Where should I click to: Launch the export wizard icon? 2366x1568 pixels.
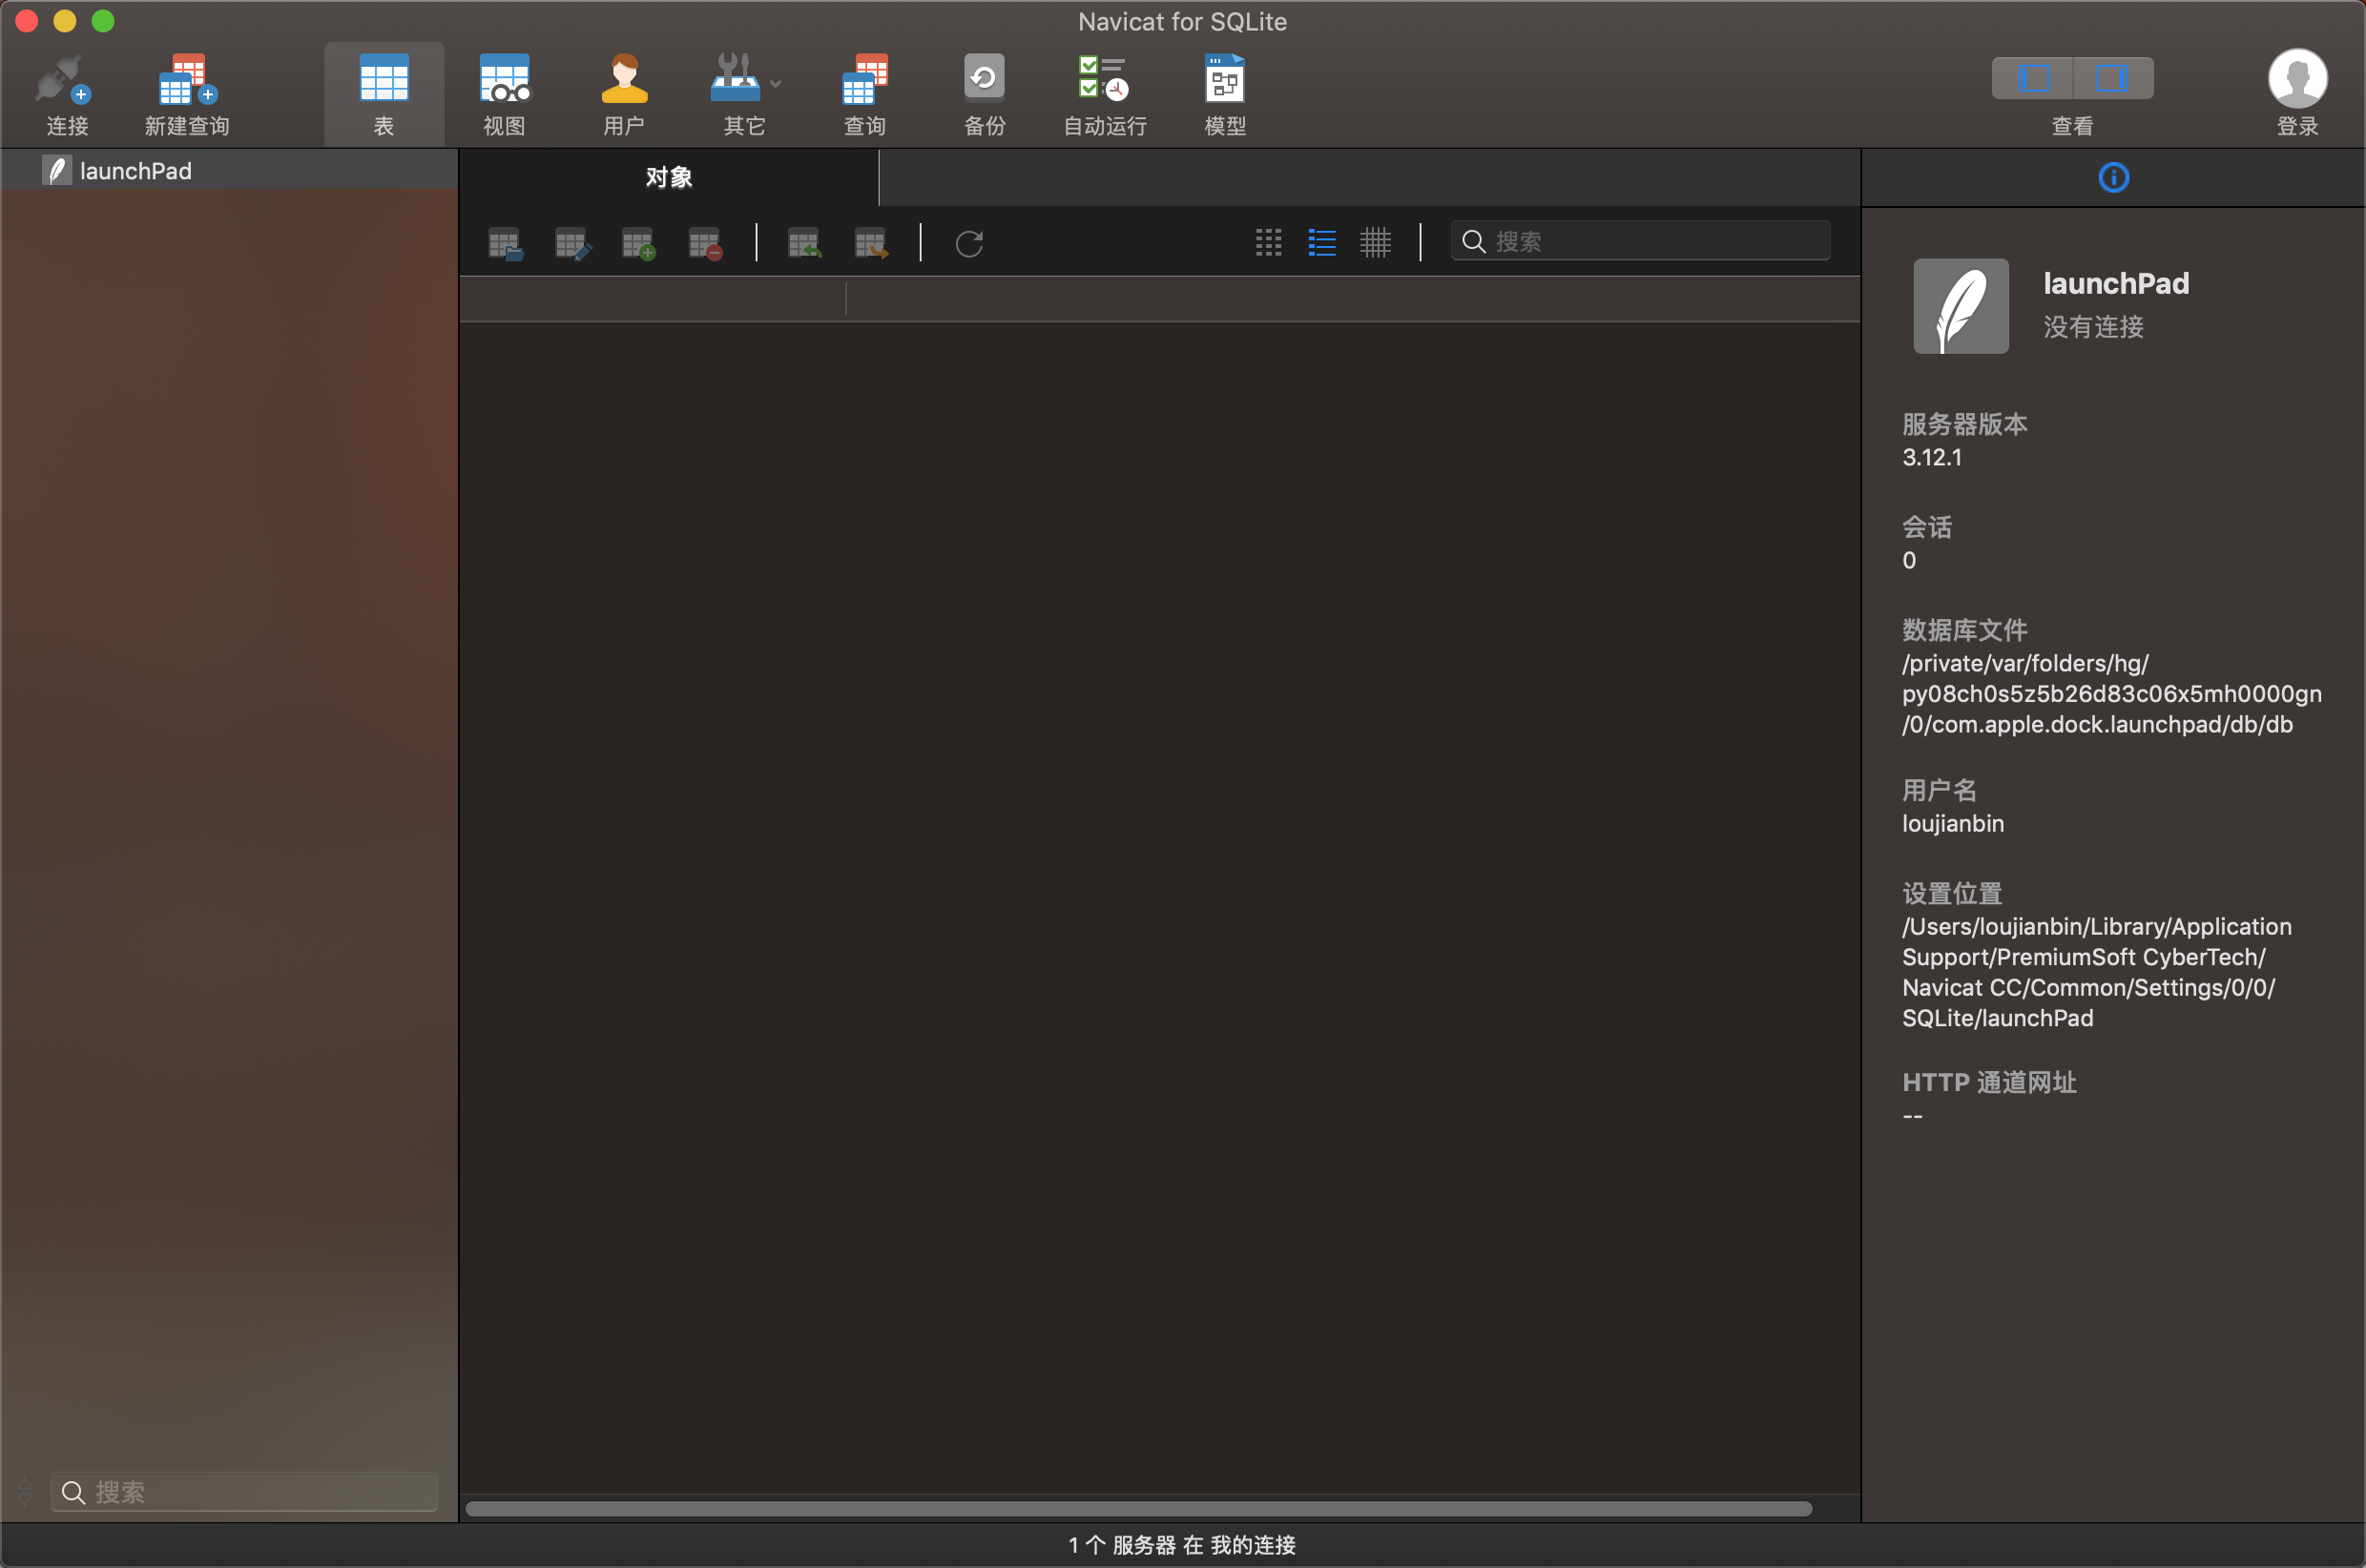coord(871,244)
